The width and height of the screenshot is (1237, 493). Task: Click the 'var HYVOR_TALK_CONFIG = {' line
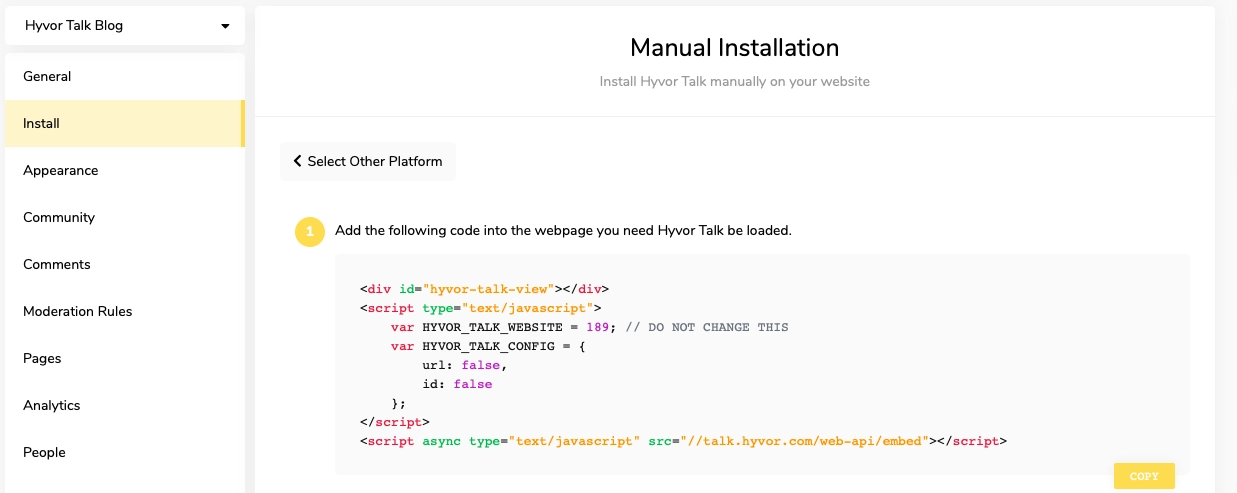[487, 346]
